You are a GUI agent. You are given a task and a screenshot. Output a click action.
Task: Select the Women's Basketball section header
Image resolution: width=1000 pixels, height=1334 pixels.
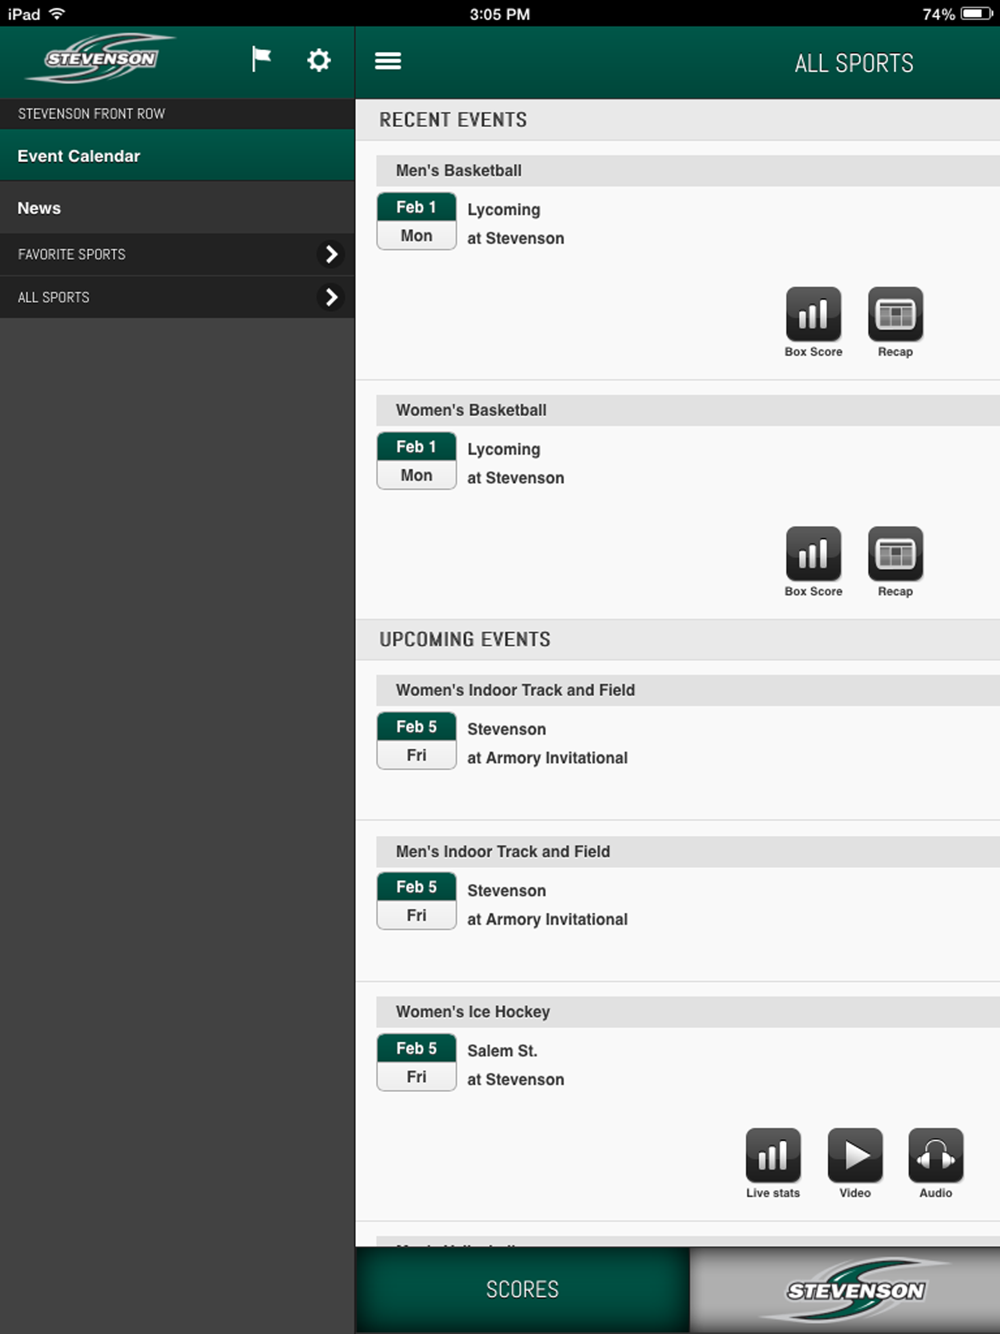point(688,411)
